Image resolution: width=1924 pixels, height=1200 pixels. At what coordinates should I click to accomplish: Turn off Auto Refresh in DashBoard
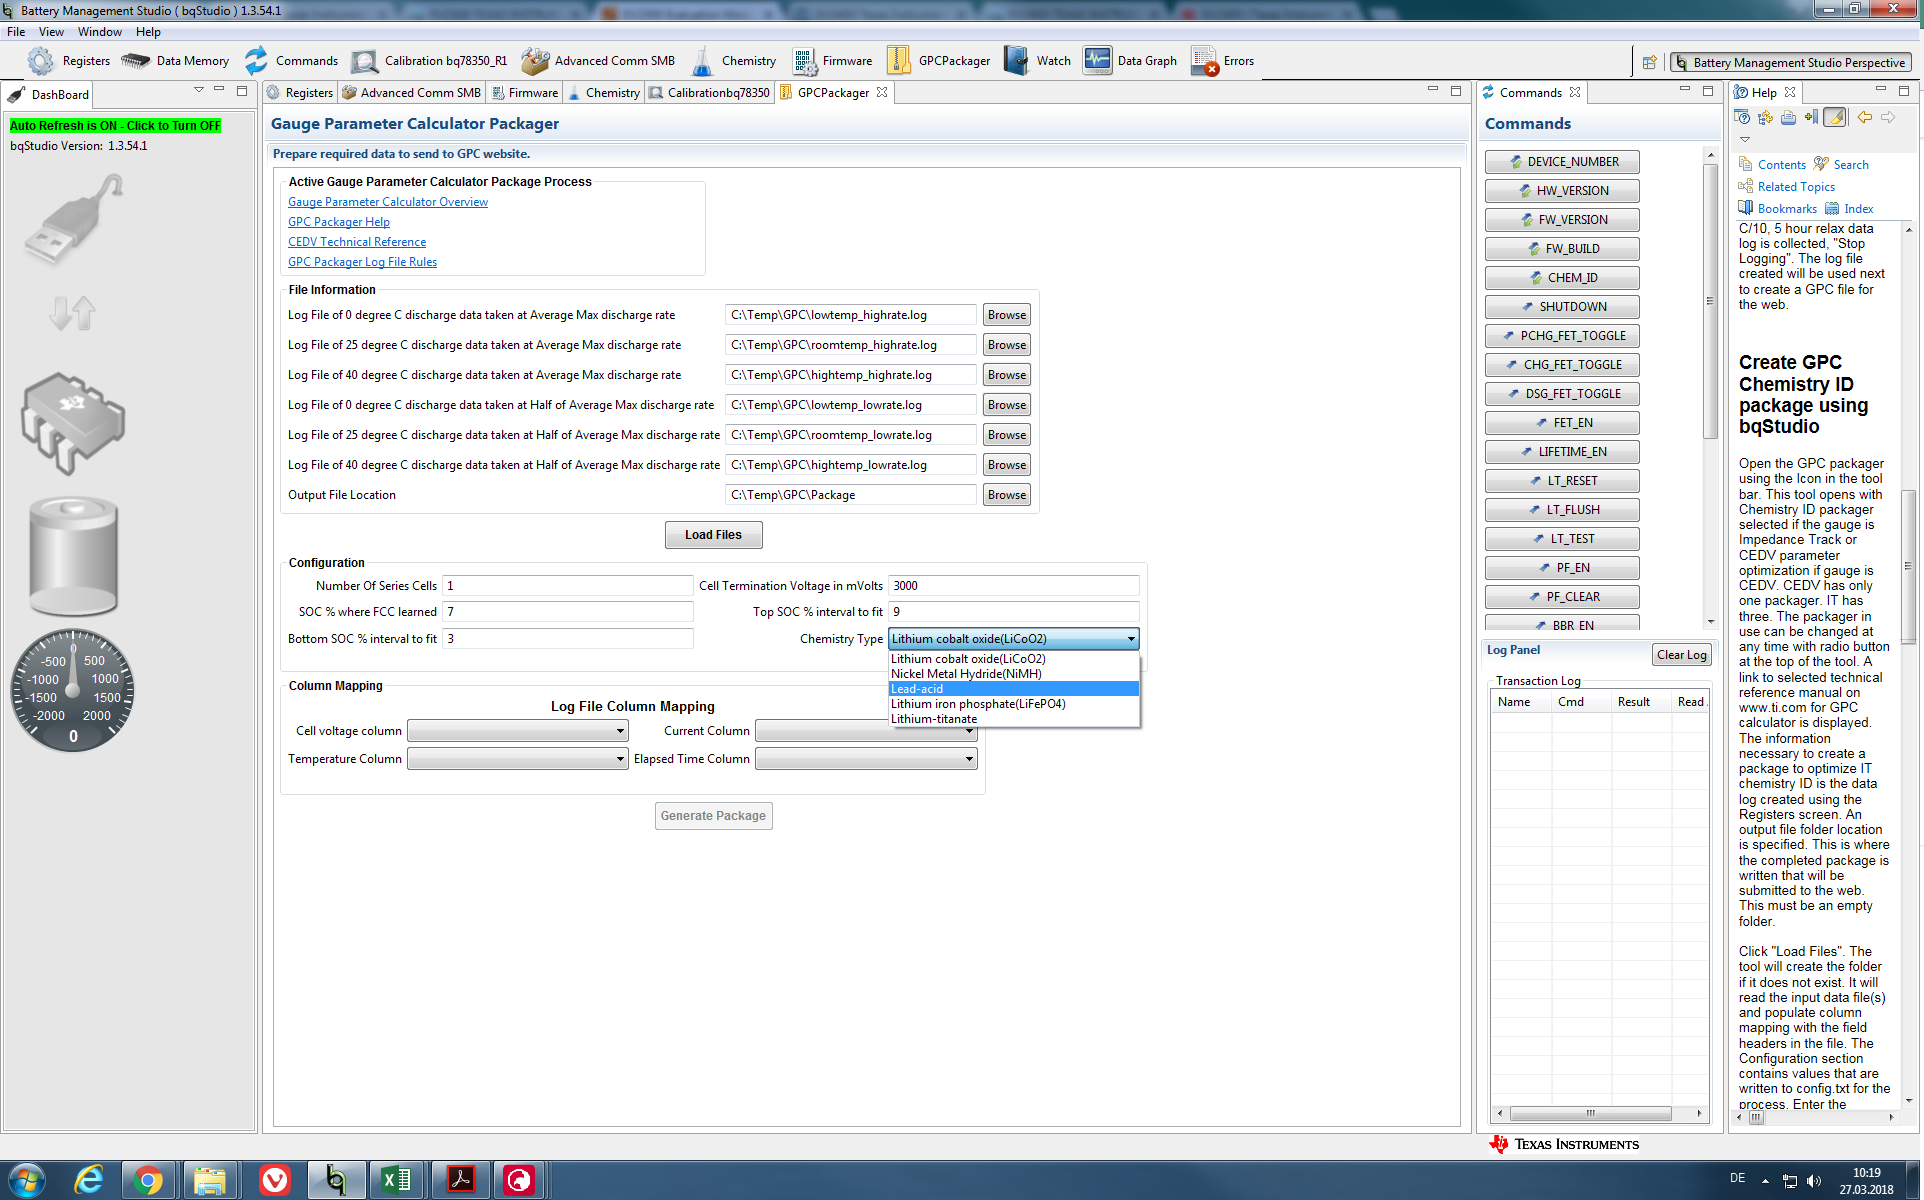coord(115,126)
